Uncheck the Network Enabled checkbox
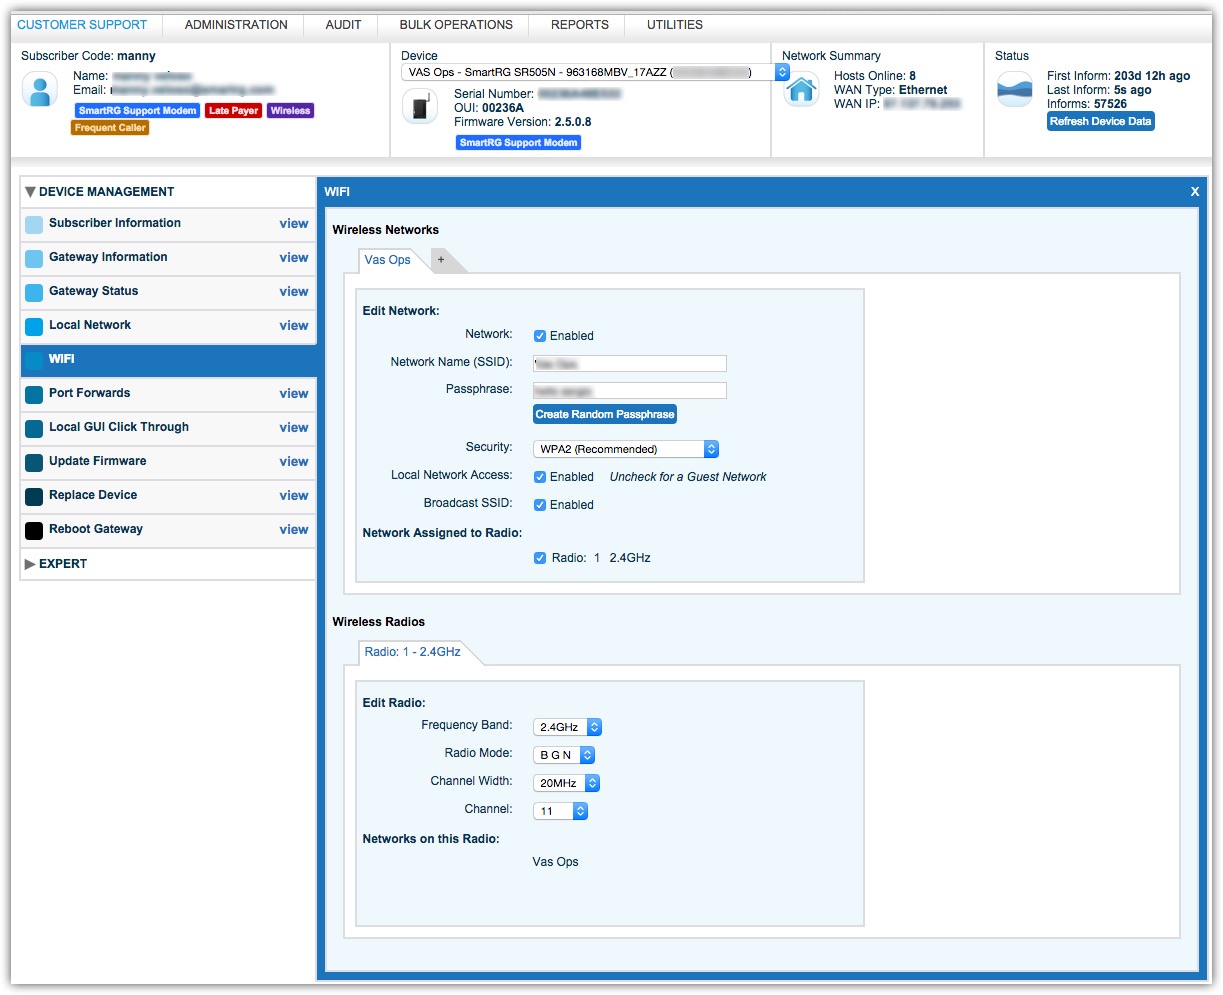The width and height of the screenshot is (1223, 995). pos(540,336)
